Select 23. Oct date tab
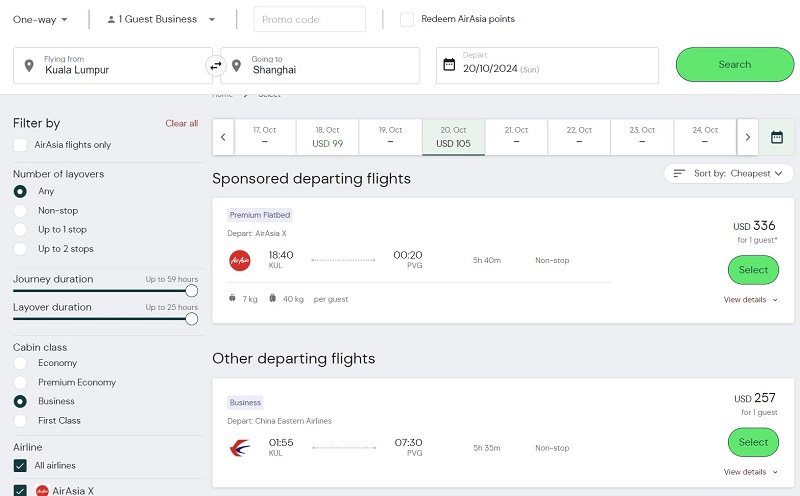Image resolution: width=800 pixels, height=496 pixels. (x=642, y=137)
